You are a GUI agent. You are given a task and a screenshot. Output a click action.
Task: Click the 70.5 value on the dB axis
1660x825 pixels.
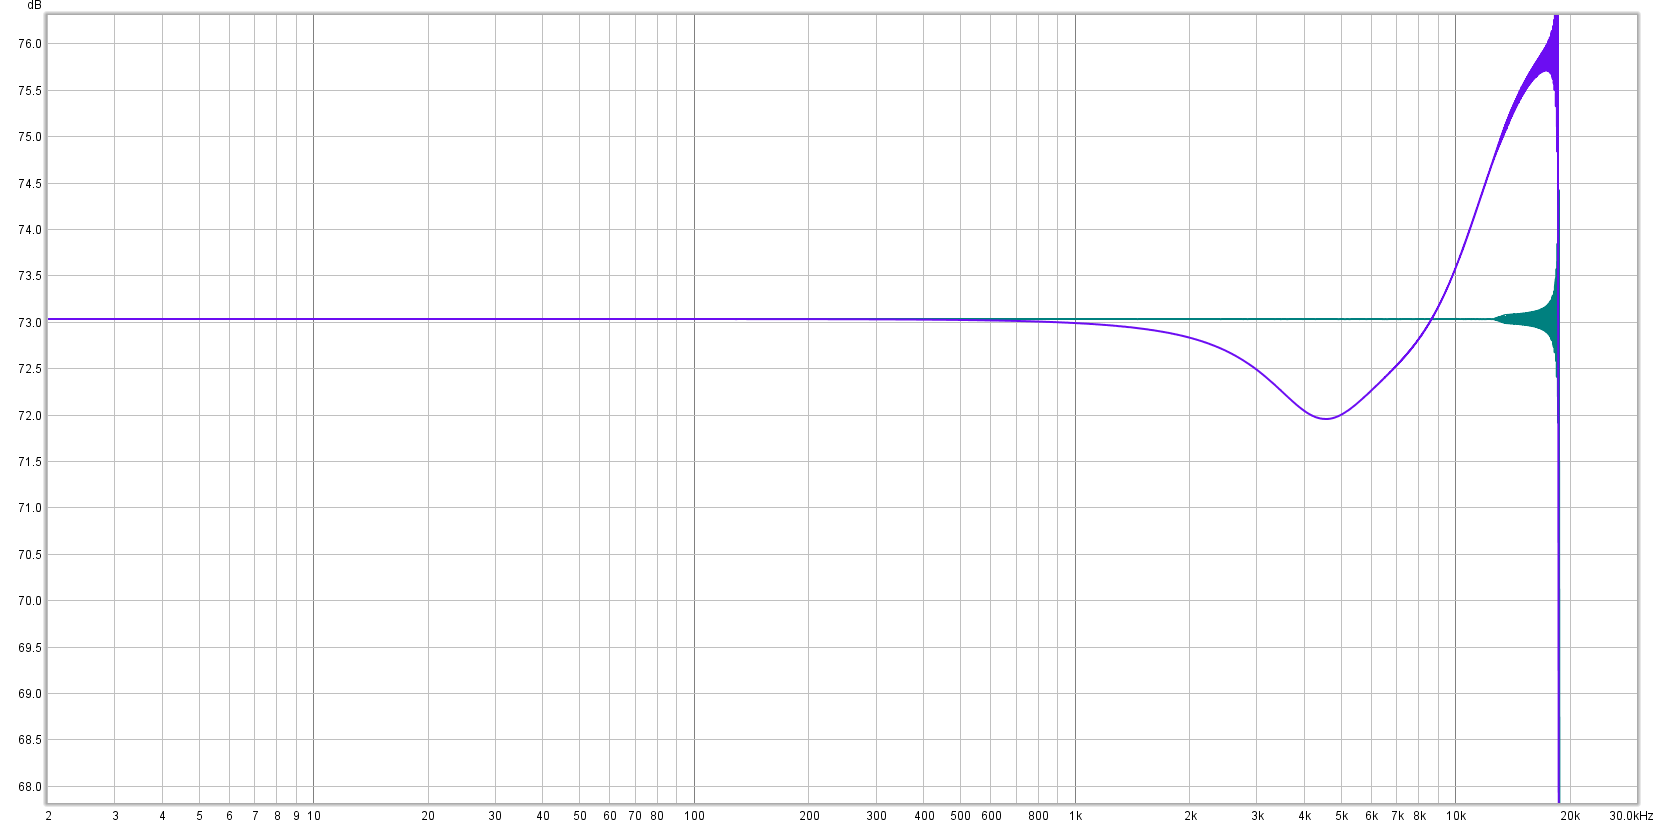click(30, 555)
